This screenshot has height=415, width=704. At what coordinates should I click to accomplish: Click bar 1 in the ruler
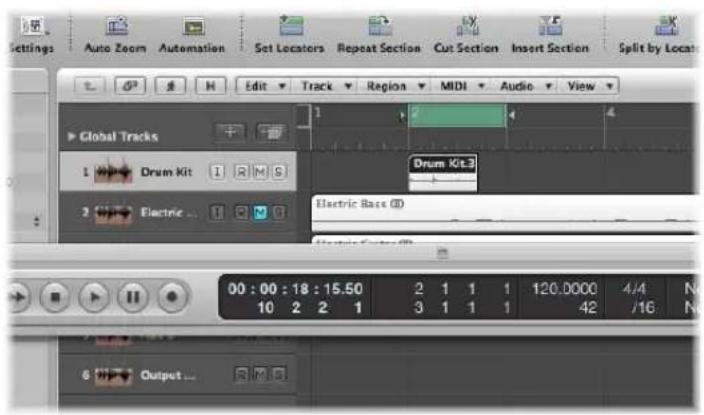pos(318,112)
